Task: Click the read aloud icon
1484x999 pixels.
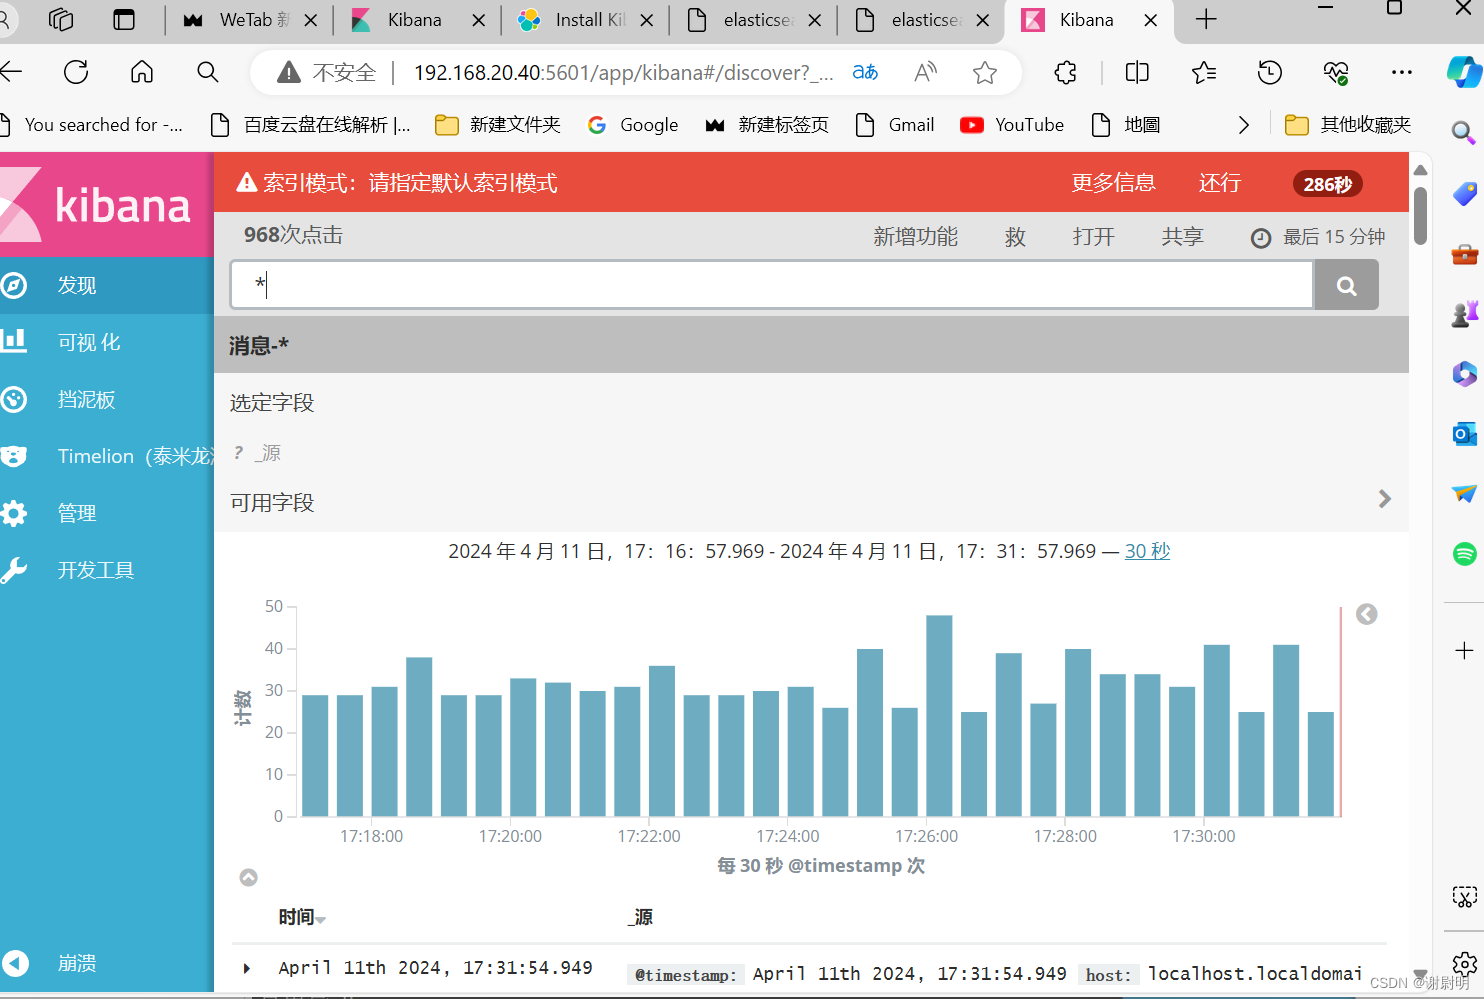Action: (x=926, y=72)
